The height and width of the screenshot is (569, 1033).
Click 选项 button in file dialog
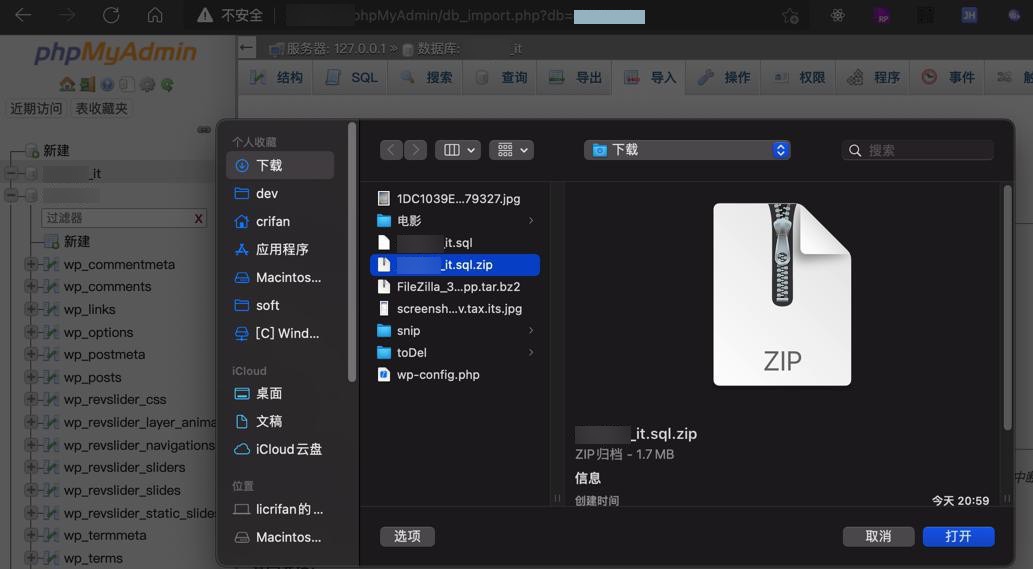pyautogui.click(x=407, y=536)
